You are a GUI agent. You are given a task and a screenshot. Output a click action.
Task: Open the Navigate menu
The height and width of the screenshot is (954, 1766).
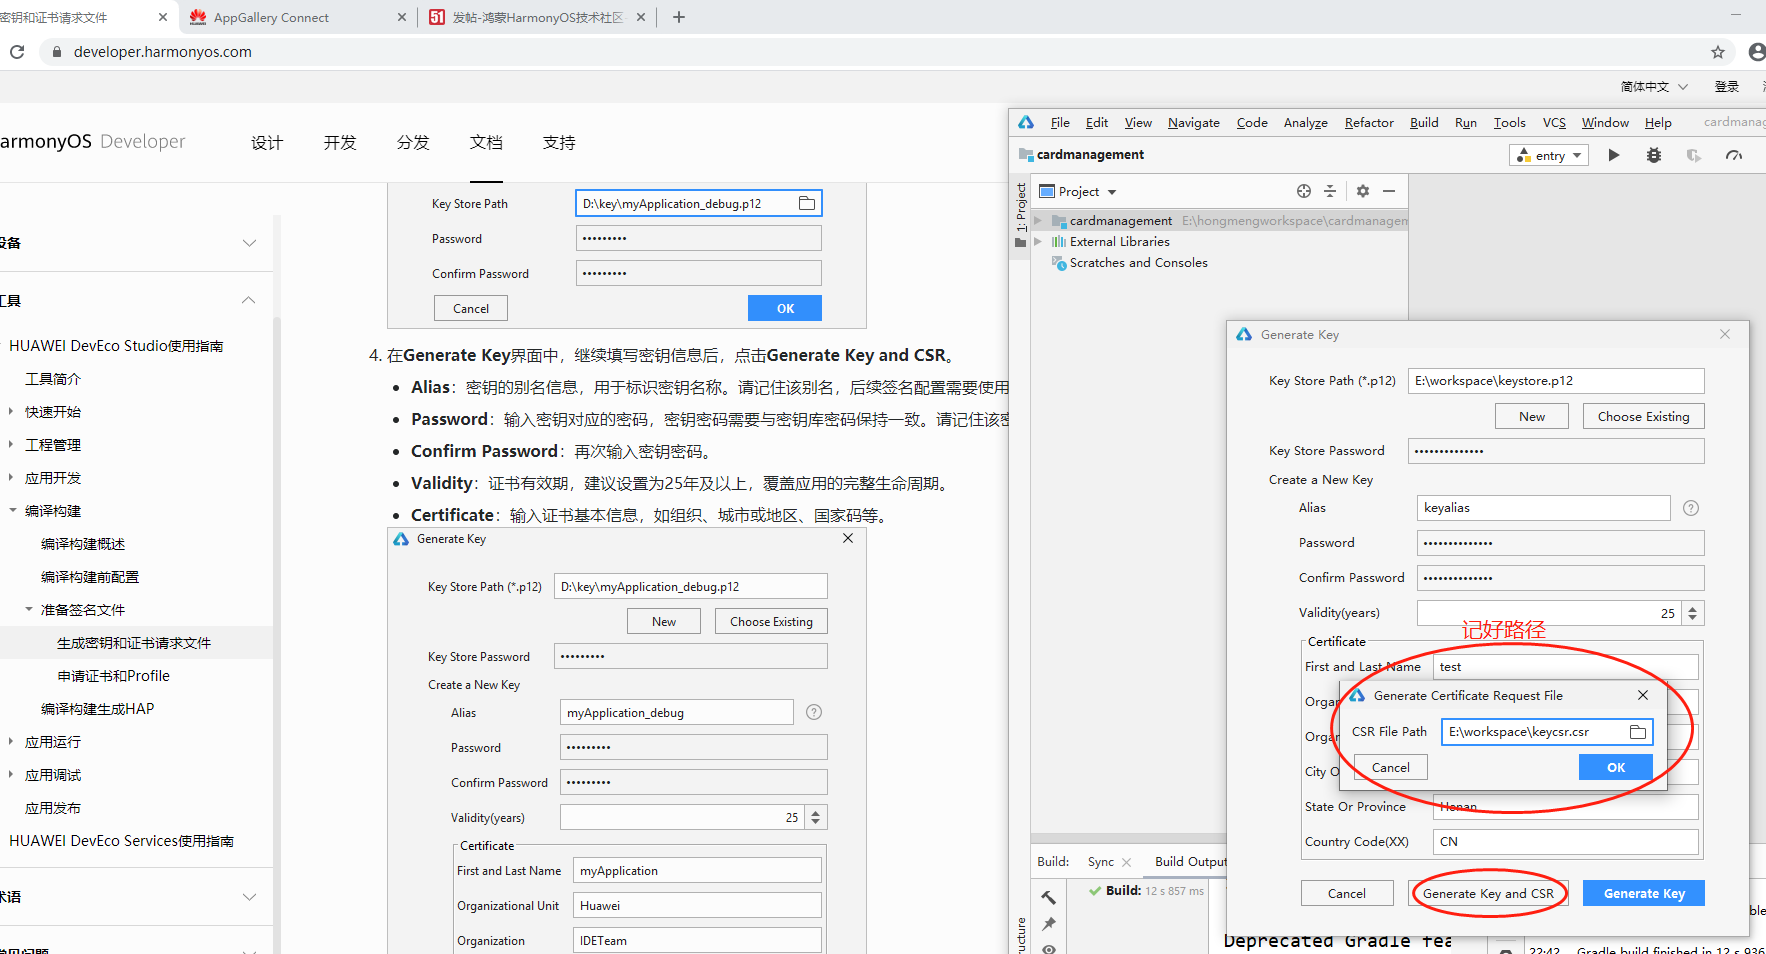pos(1194,123)
